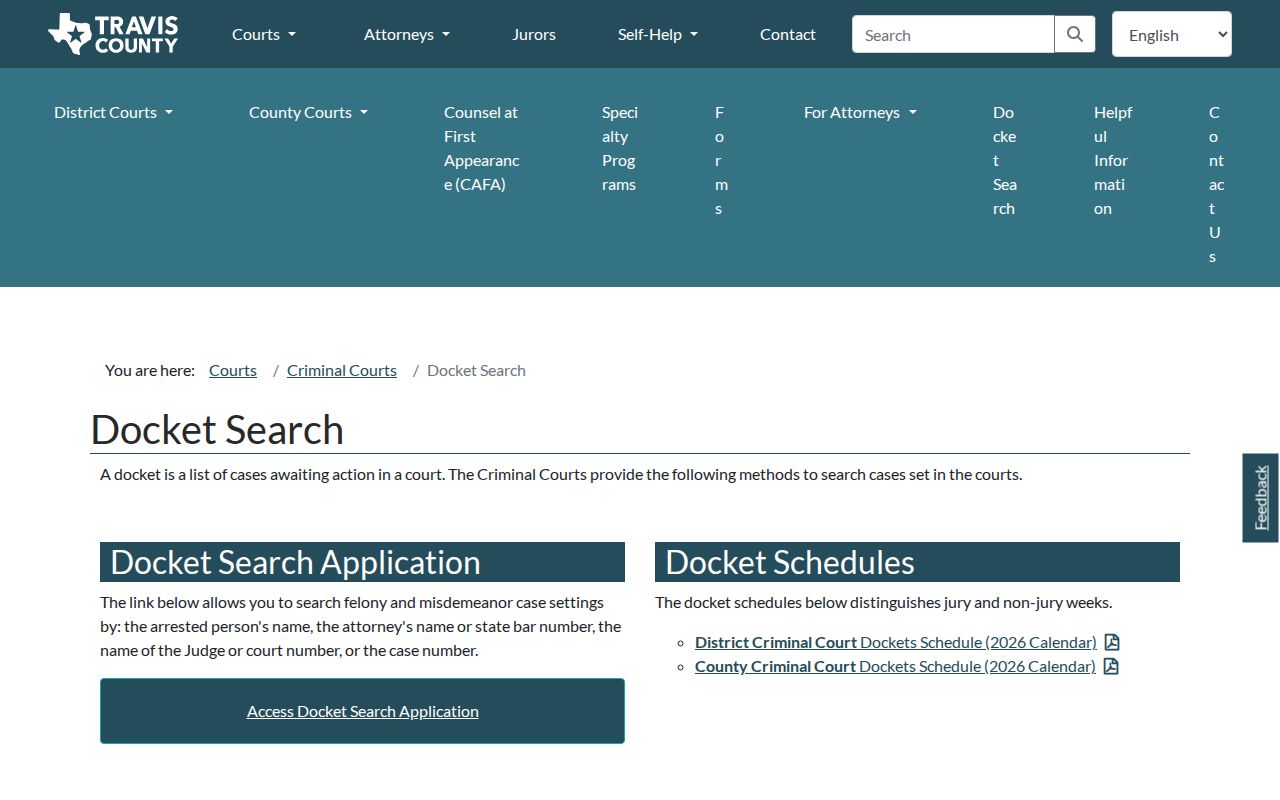1280x800 pixels.
Task: Open the Contact menu item
Action: 788,34
